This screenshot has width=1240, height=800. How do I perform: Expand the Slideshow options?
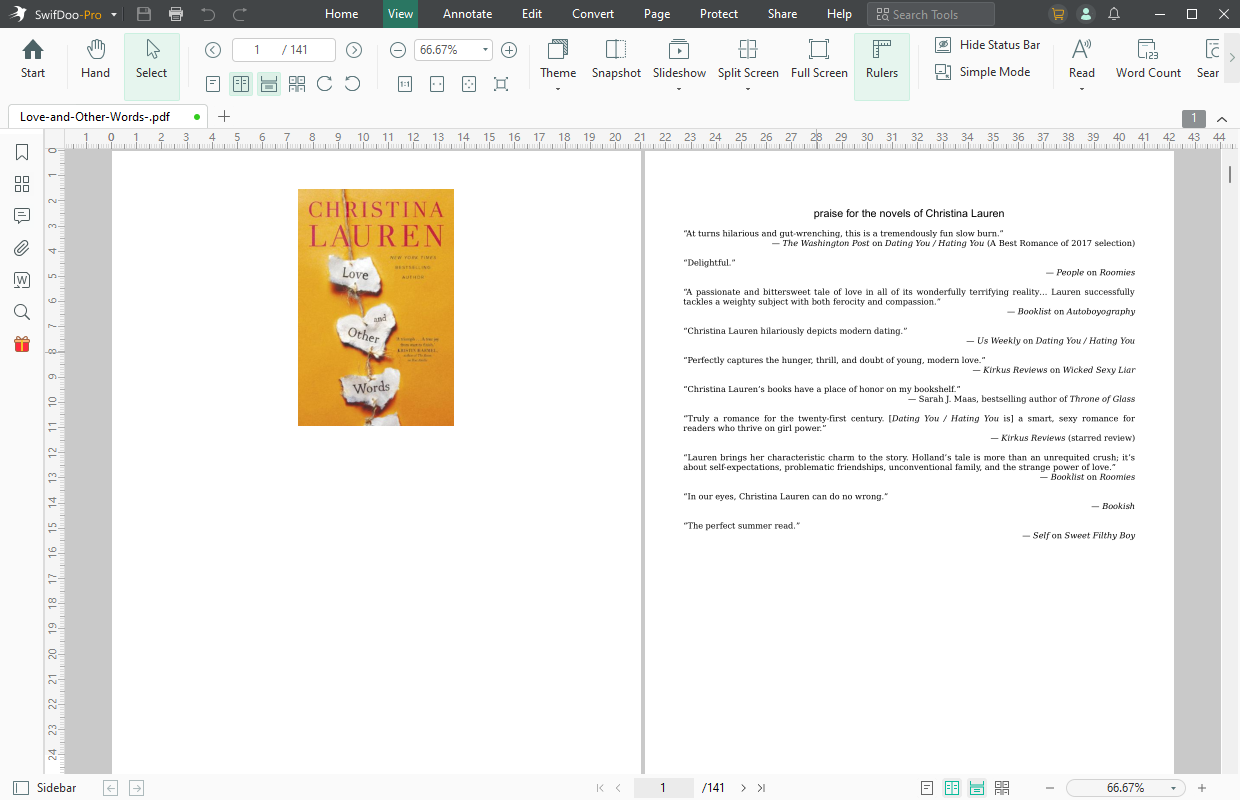tap(679, 89)
